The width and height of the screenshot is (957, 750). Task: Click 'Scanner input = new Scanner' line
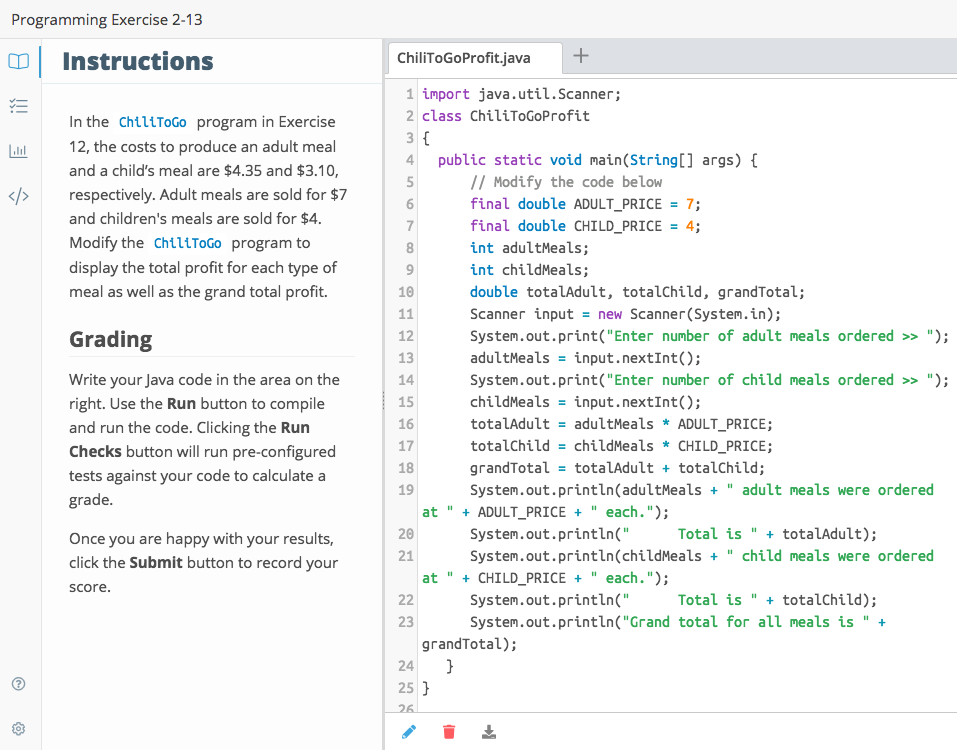626,314
